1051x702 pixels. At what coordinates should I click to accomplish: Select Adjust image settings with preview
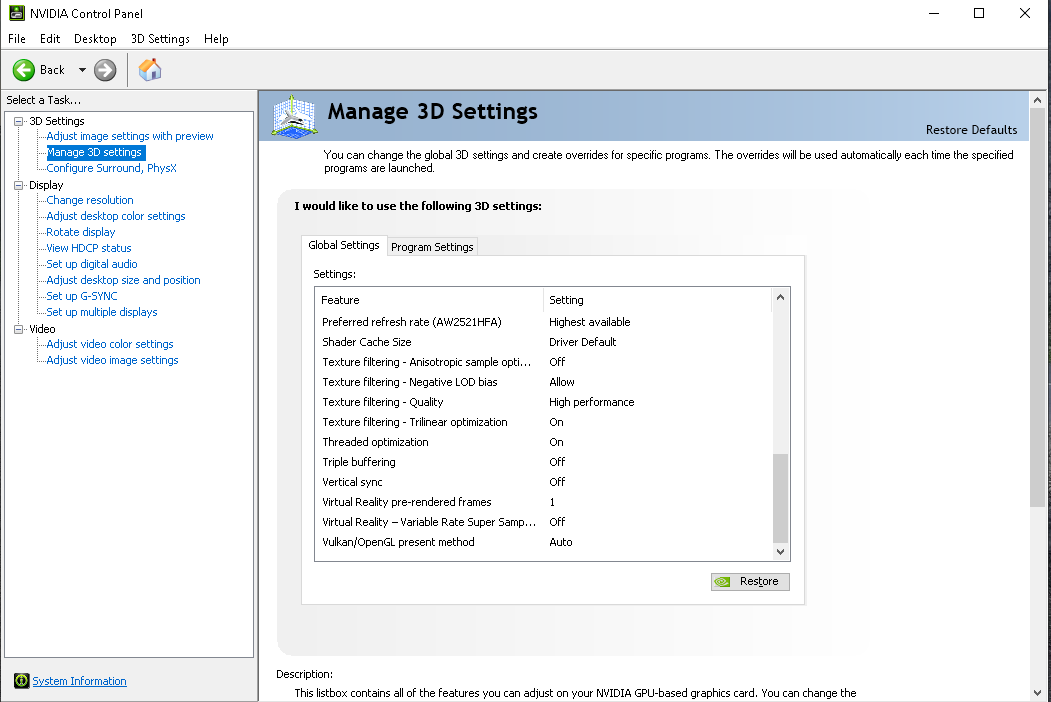[130, 136]
